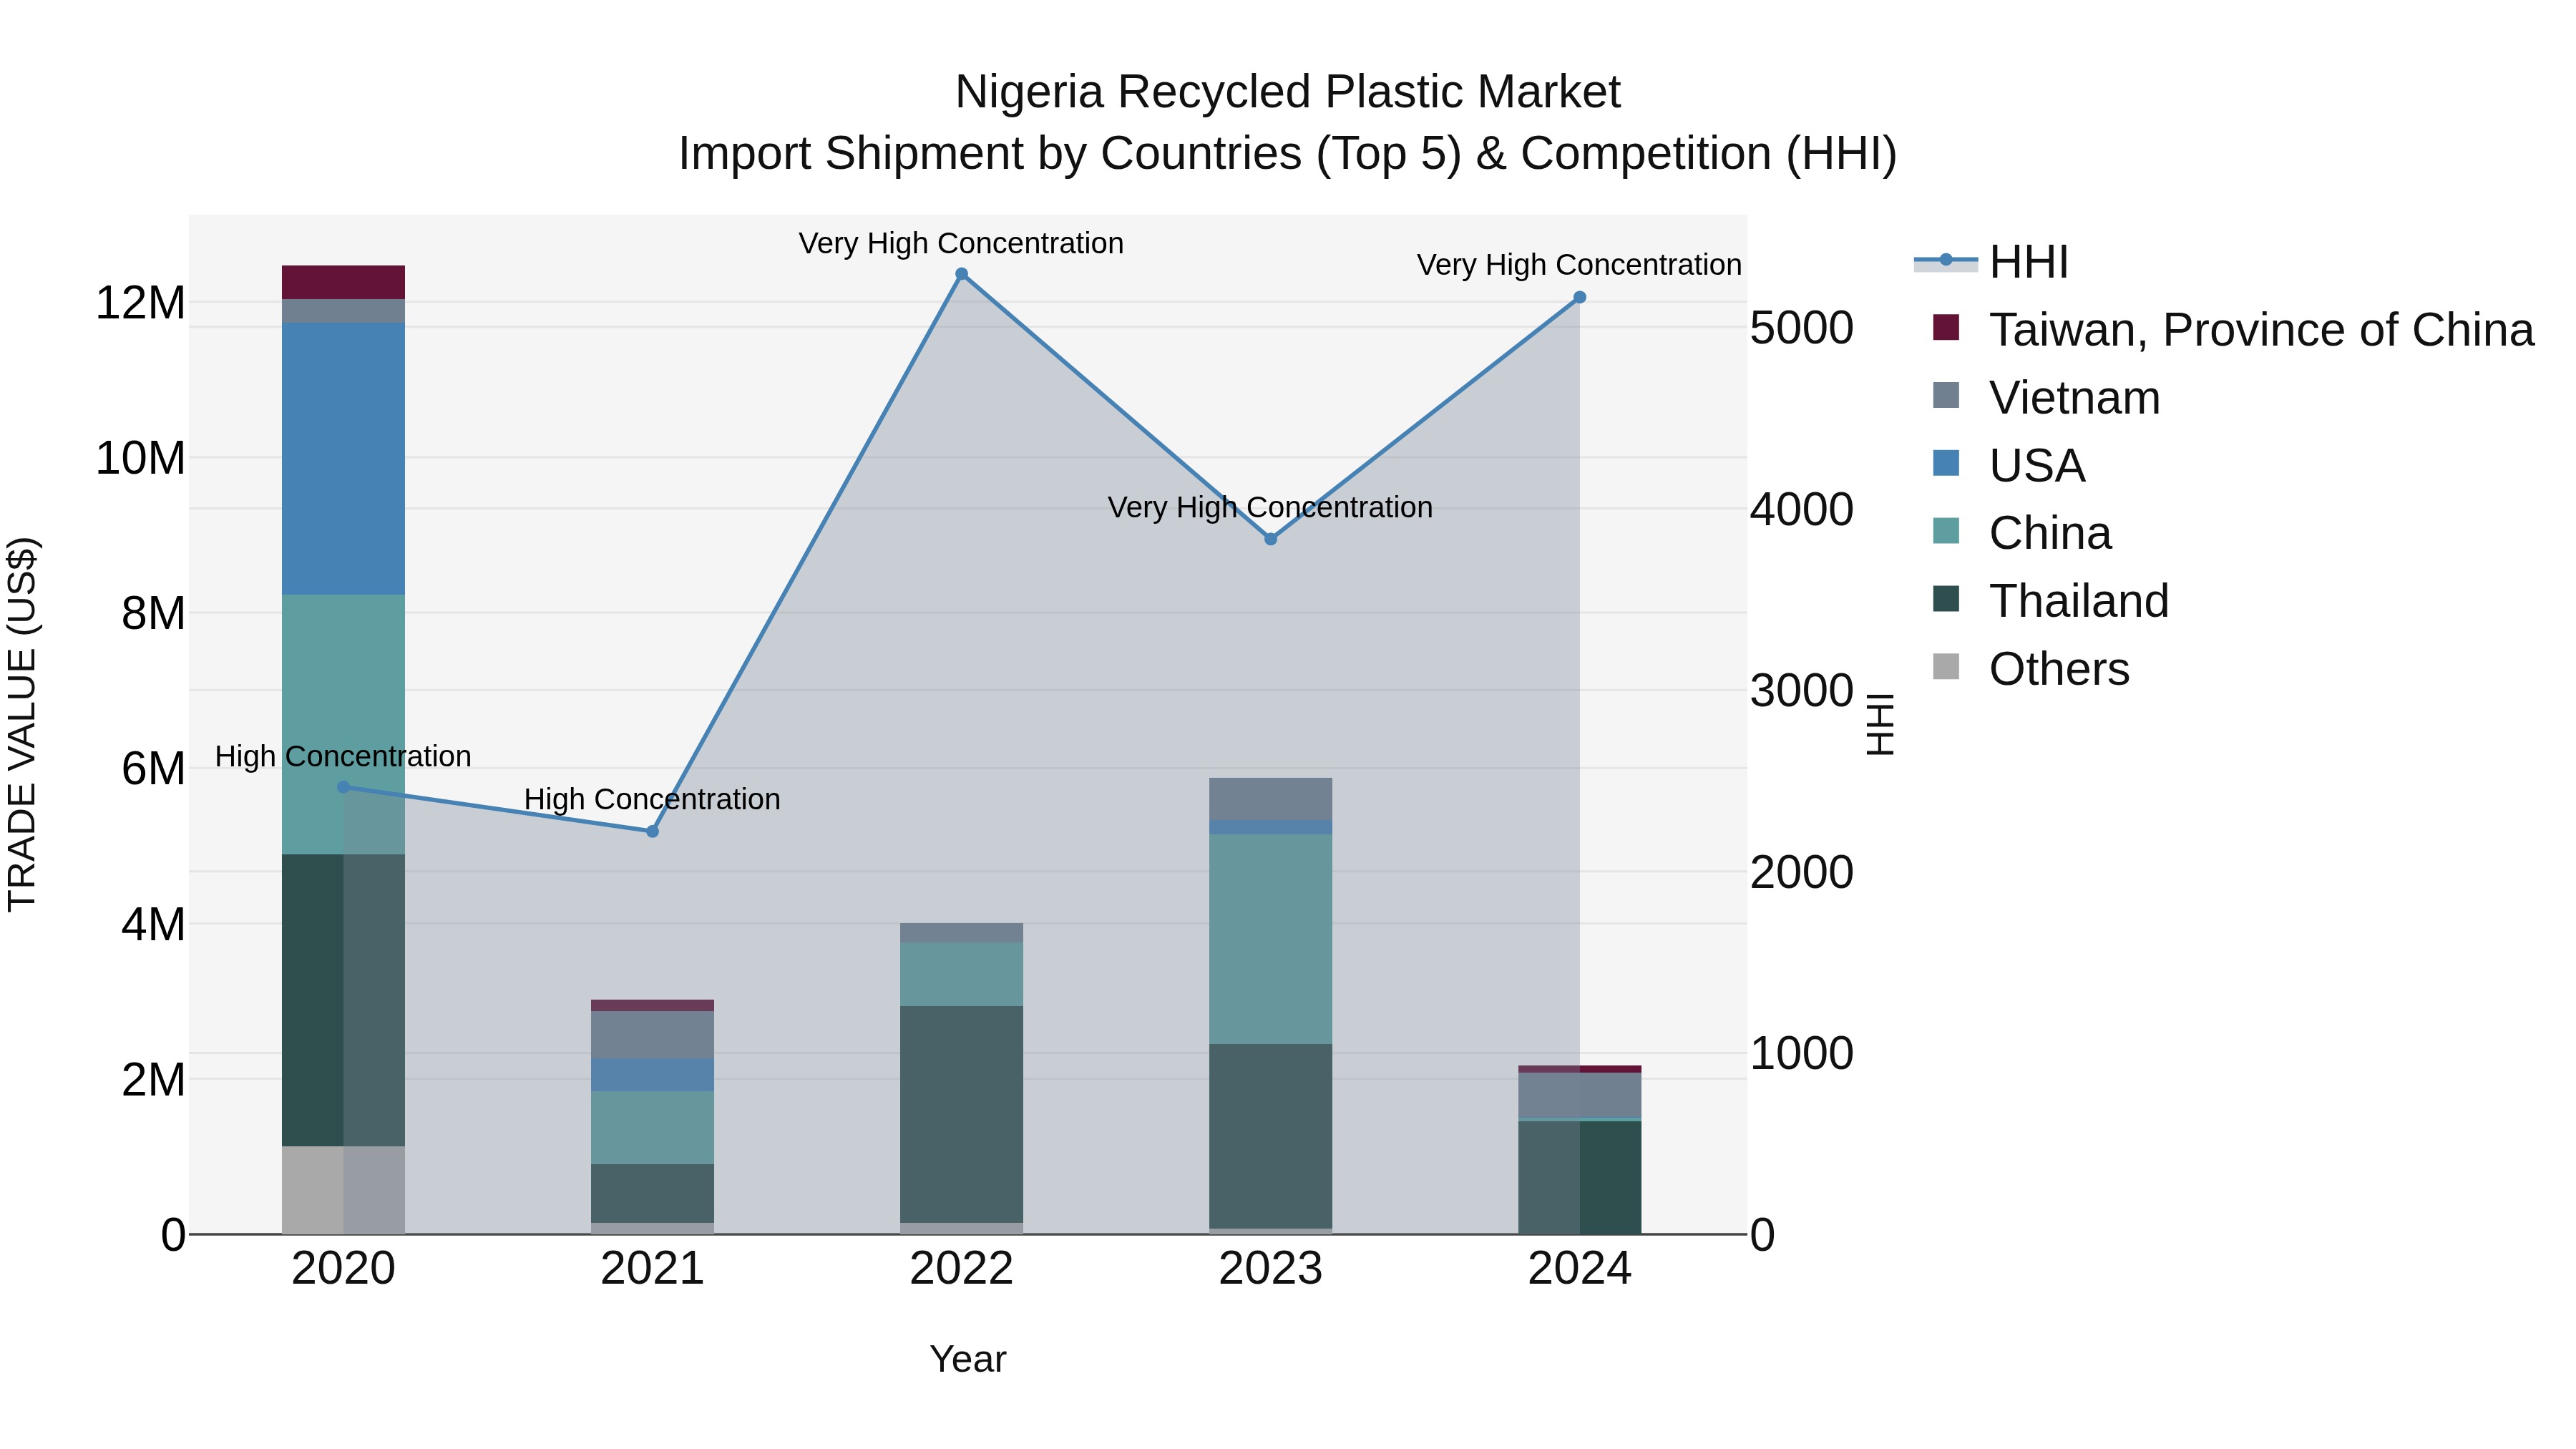Click the Taiwan segment atop 2020 bar
The height and width of the screenshot is (1449, 2576).
[344, 282]
